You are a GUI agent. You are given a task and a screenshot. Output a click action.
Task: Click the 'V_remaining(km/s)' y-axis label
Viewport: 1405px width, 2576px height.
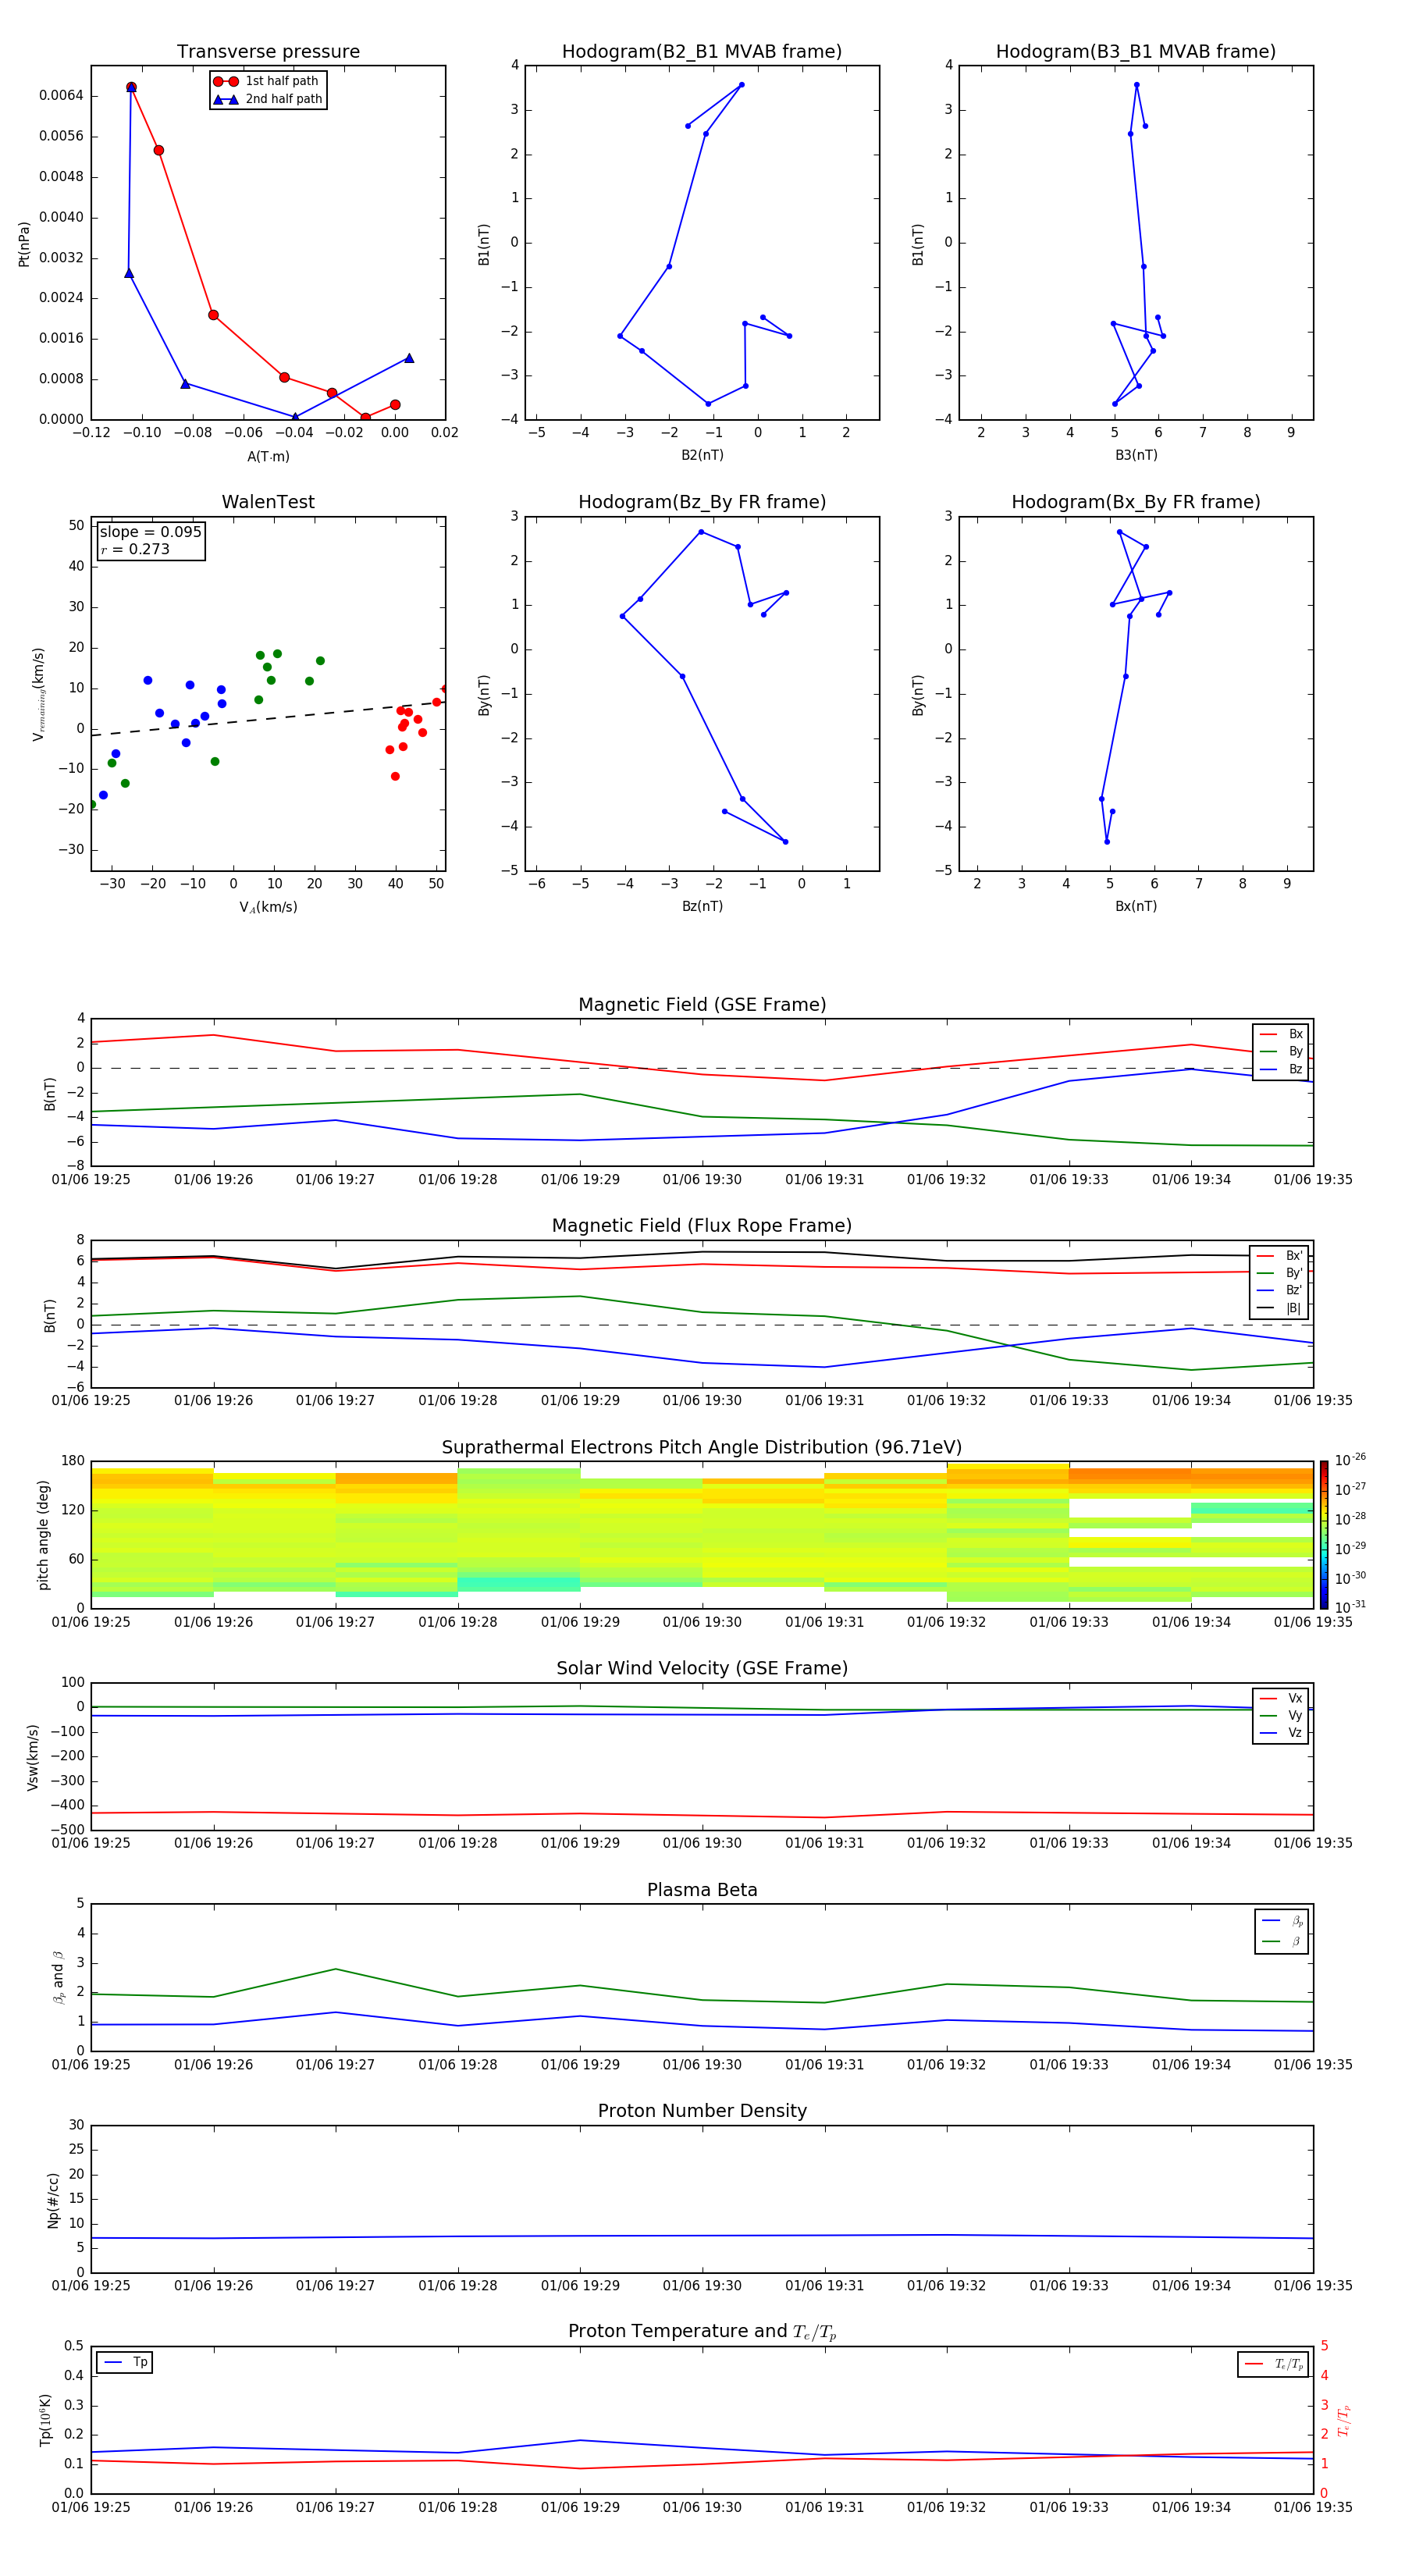coord(38,694)
